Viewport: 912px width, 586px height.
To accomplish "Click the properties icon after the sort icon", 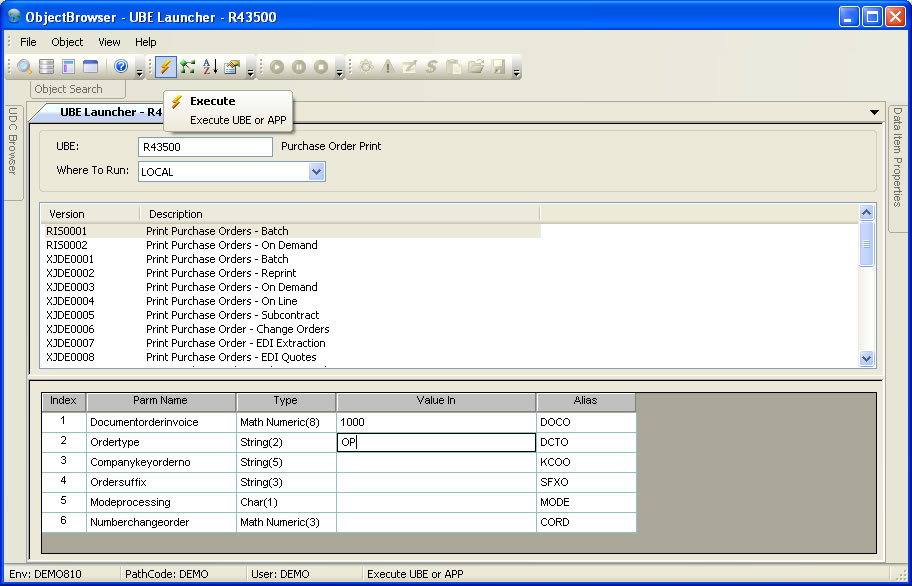I will 232,67.
